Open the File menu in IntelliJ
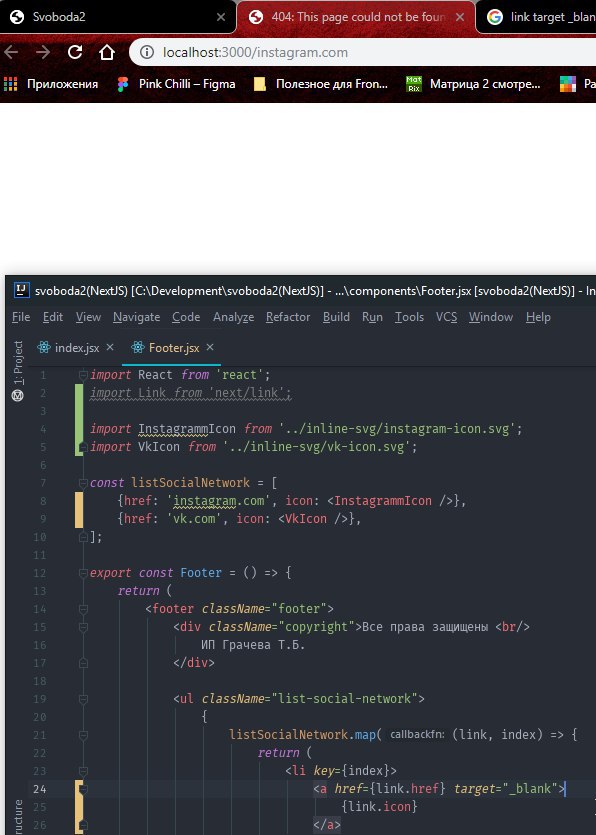This screenshot has width=596, height=835. pos(21,317)
